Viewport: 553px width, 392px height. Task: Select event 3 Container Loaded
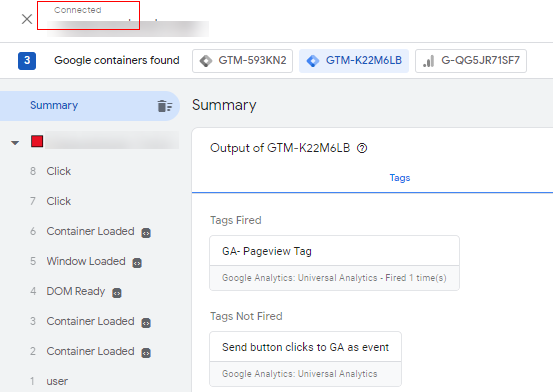coord(90,321)
